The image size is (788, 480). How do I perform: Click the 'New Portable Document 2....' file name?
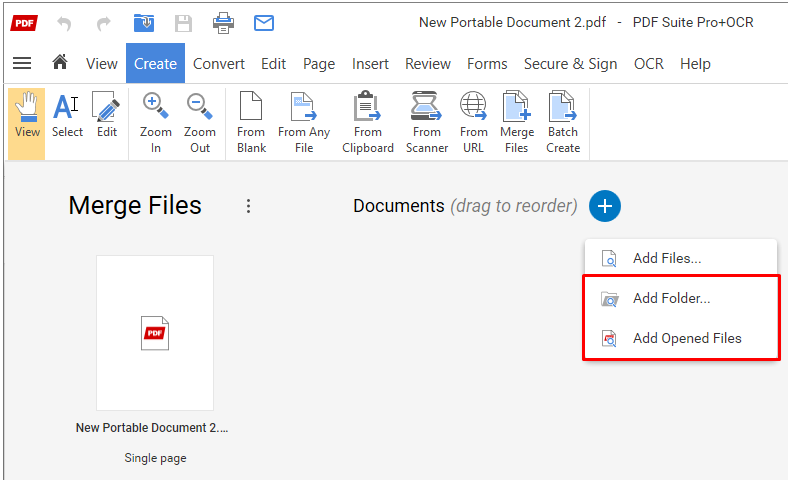tap(152, 428)
